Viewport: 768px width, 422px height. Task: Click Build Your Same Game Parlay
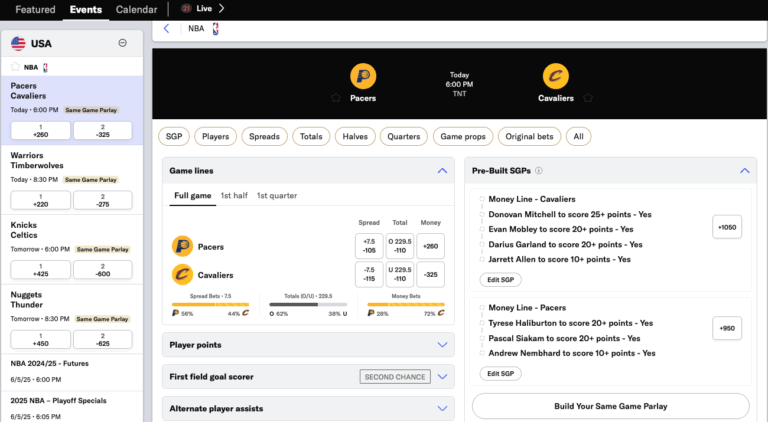[611, 406]
